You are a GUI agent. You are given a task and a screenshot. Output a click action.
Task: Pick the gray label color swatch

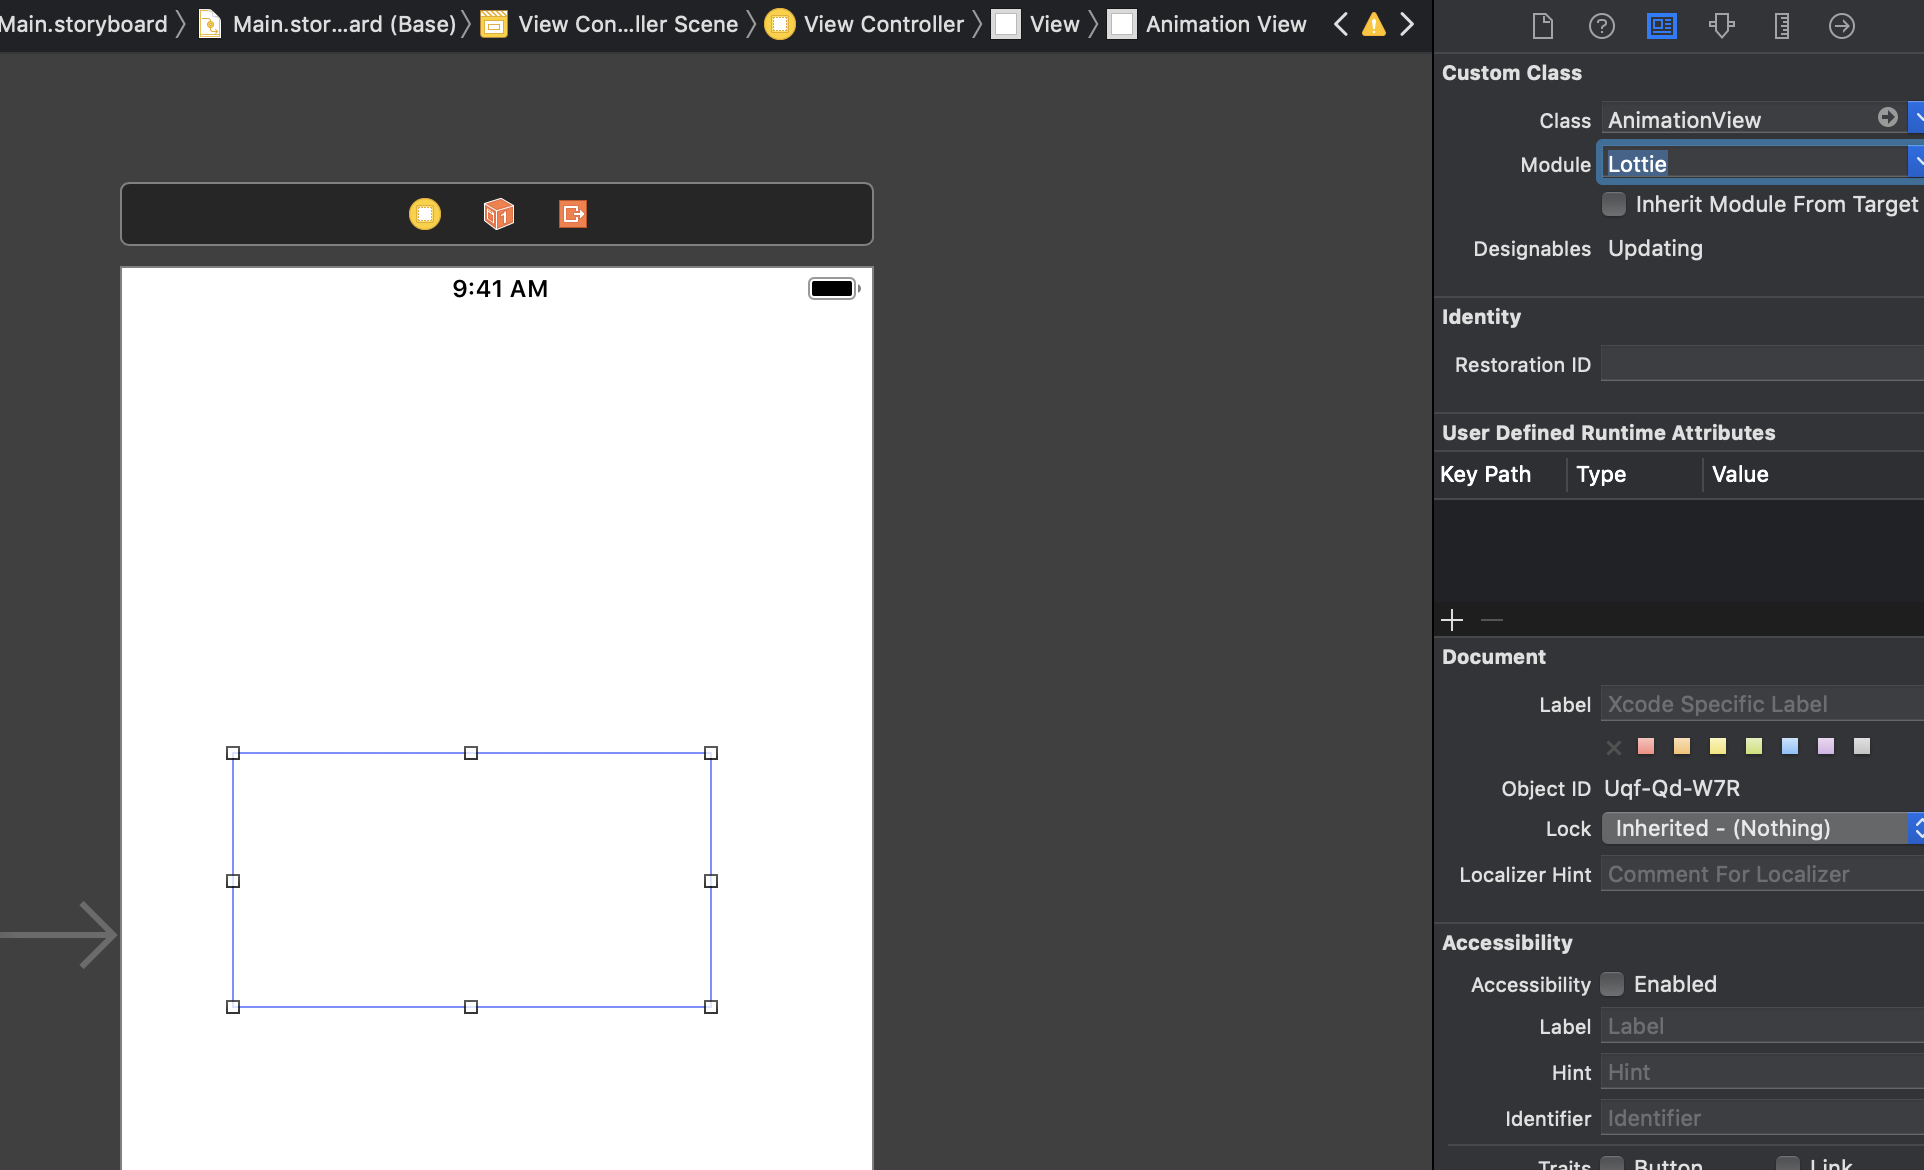point(1862,746)
